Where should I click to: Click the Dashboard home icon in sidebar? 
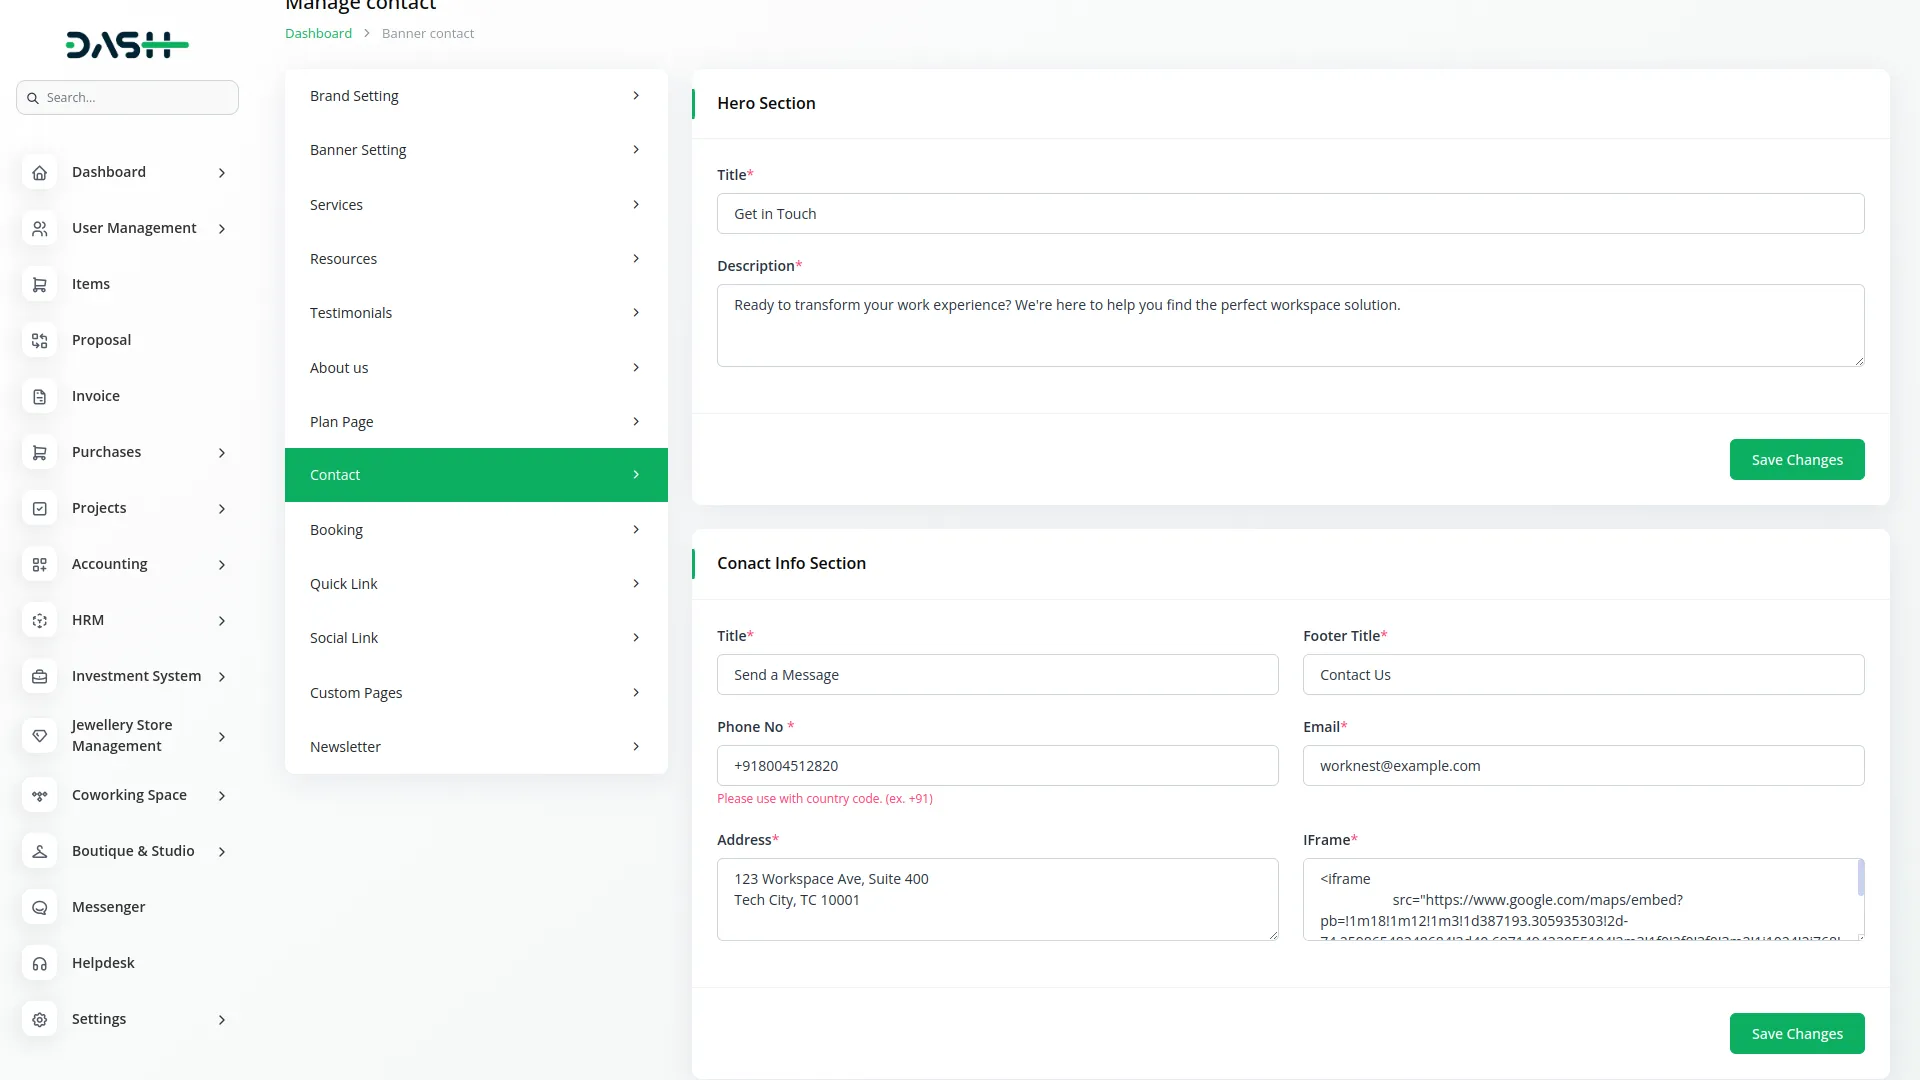(39, 172)
